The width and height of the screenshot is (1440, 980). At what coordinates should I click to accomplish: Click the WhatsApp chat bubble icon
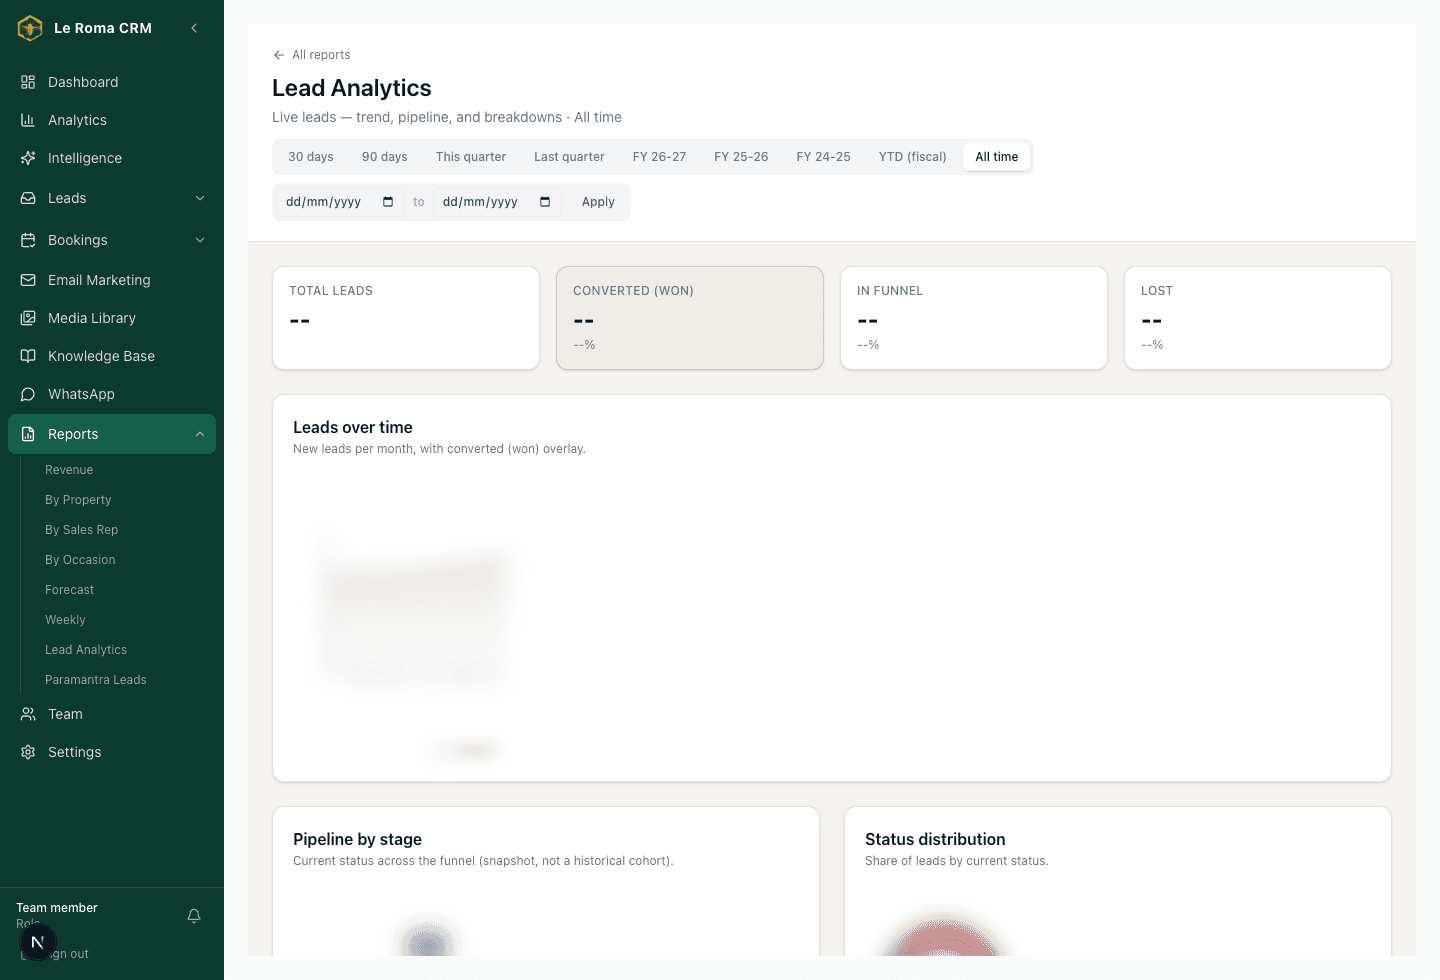pos(28,394)
